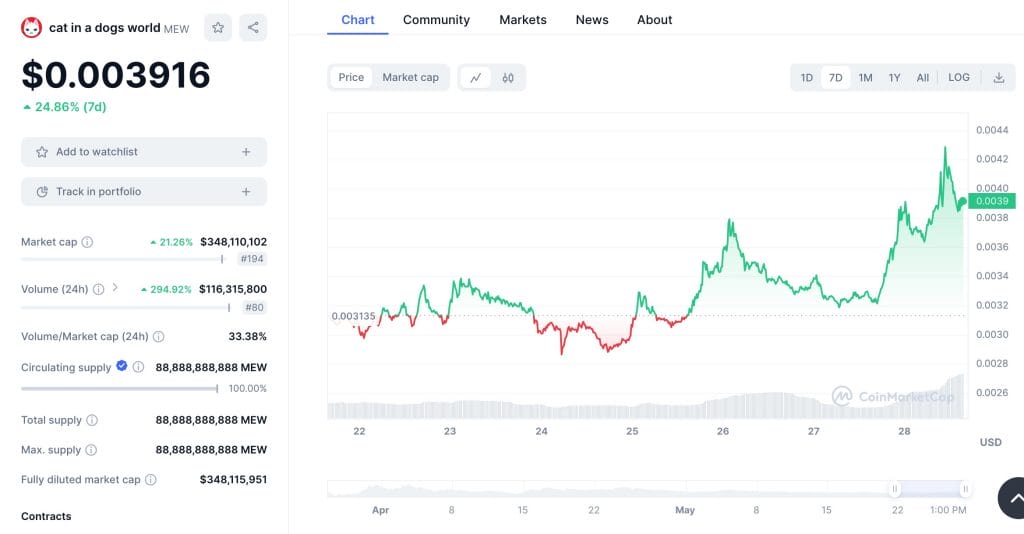Screen dimensions: 1024x534
Task: Click the Circulating supply info icon
Action: point(138,367)
